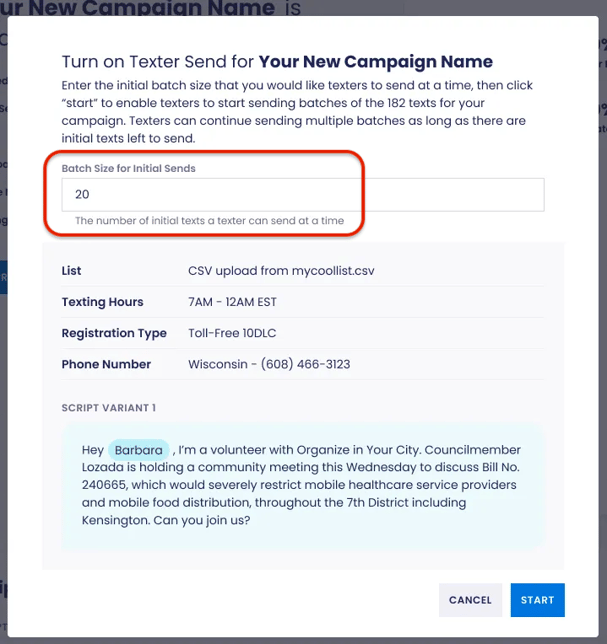The height and width of the screenshot is (644, 607).
Task: Click the Wisconsin (608) 466-3123 phone number
Action: click(269, 364)
